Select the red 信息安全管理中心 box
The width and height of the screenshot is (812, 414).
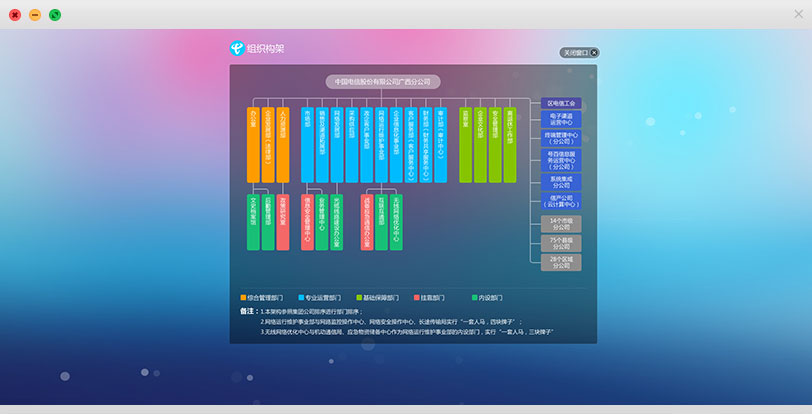click(307, 222)
